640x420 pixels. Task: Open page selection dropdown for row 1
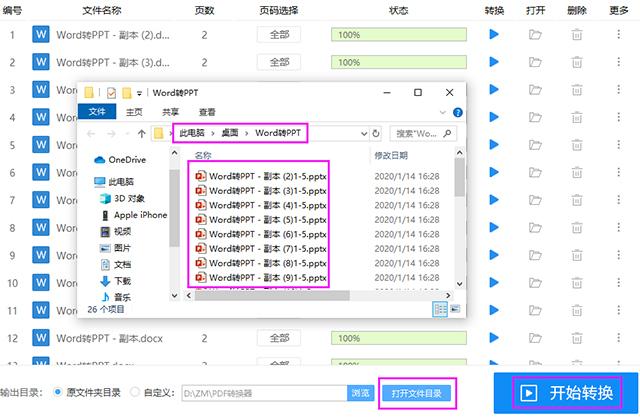pyautogui.click(x=279, y=35)
